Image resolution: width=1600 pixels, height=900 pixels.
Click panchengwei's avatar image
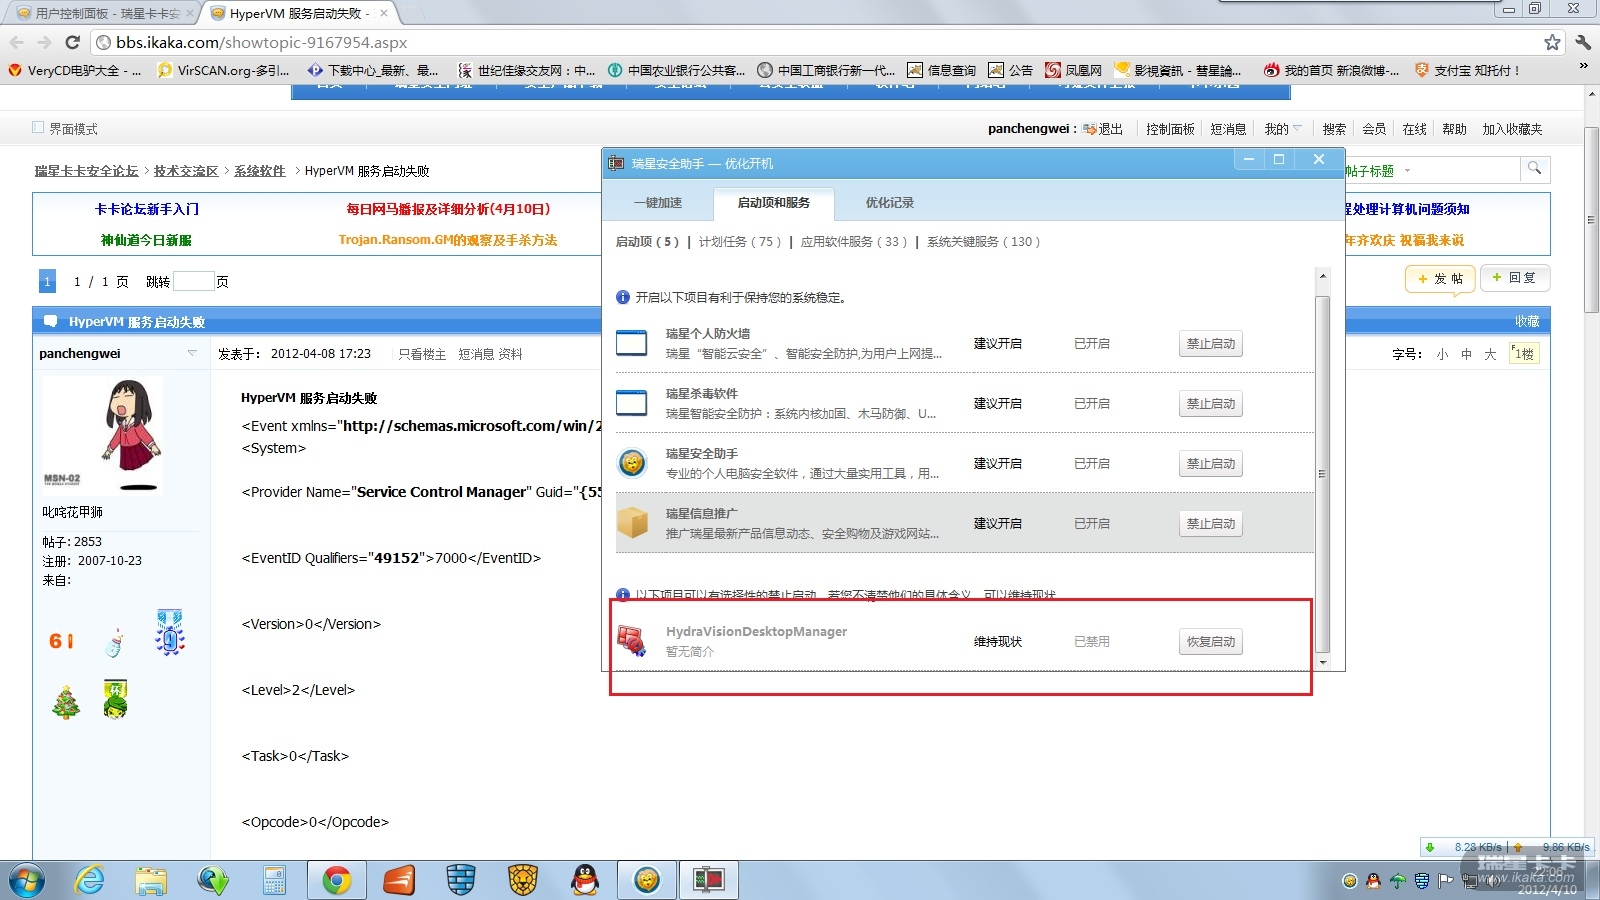tap(102, 435)
